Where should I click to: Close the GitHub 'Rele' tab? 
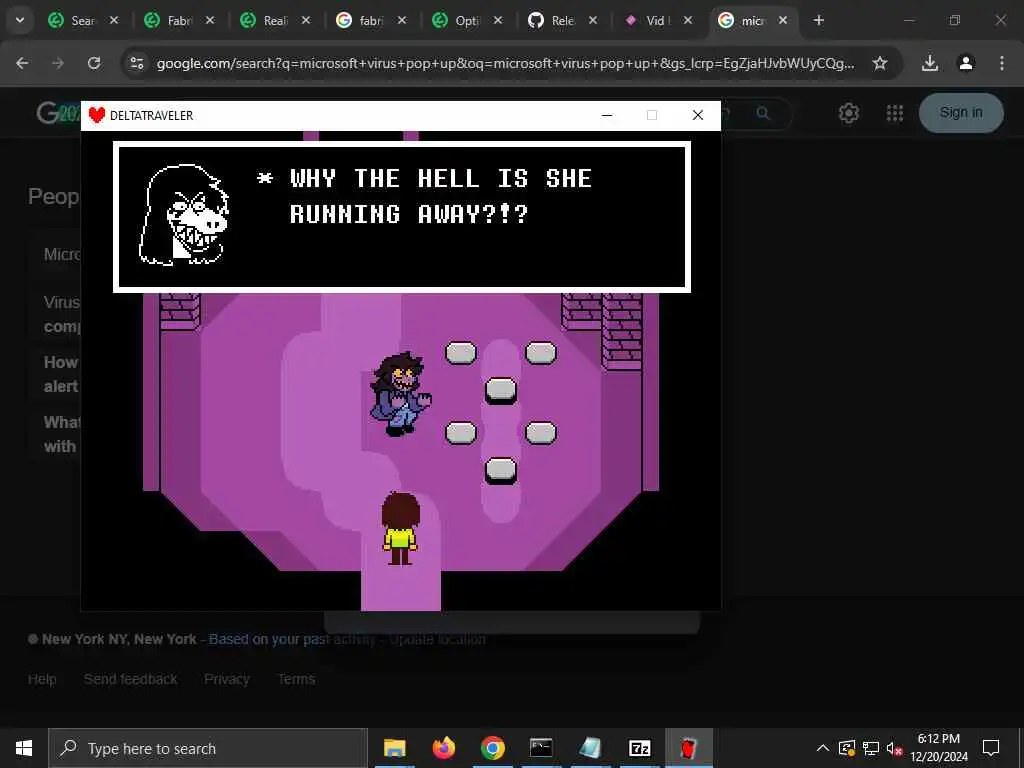593,20
